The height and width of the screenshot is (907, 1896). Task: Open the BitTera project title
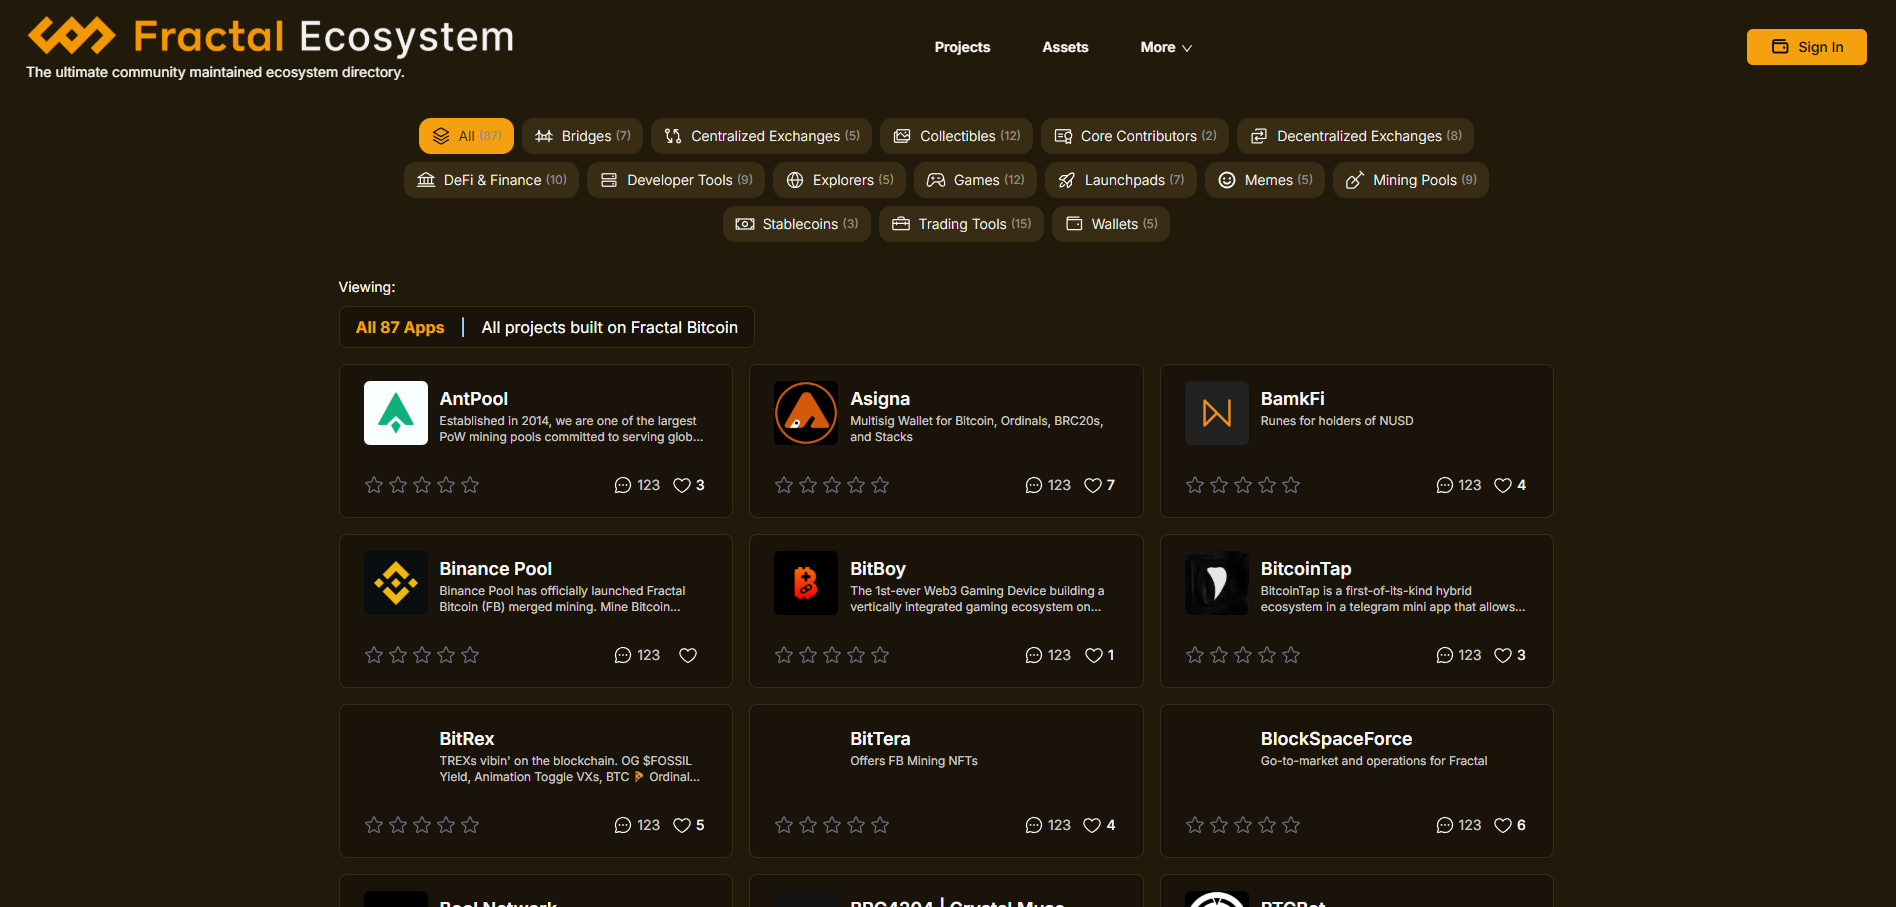coord(880,739)
